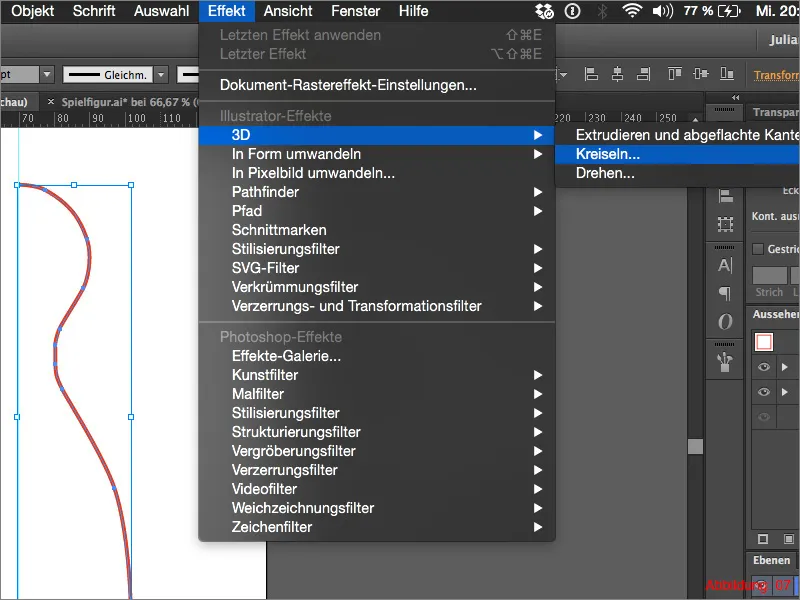
Task: Click the vertical align bottom icon
Action: pos(727,74)
